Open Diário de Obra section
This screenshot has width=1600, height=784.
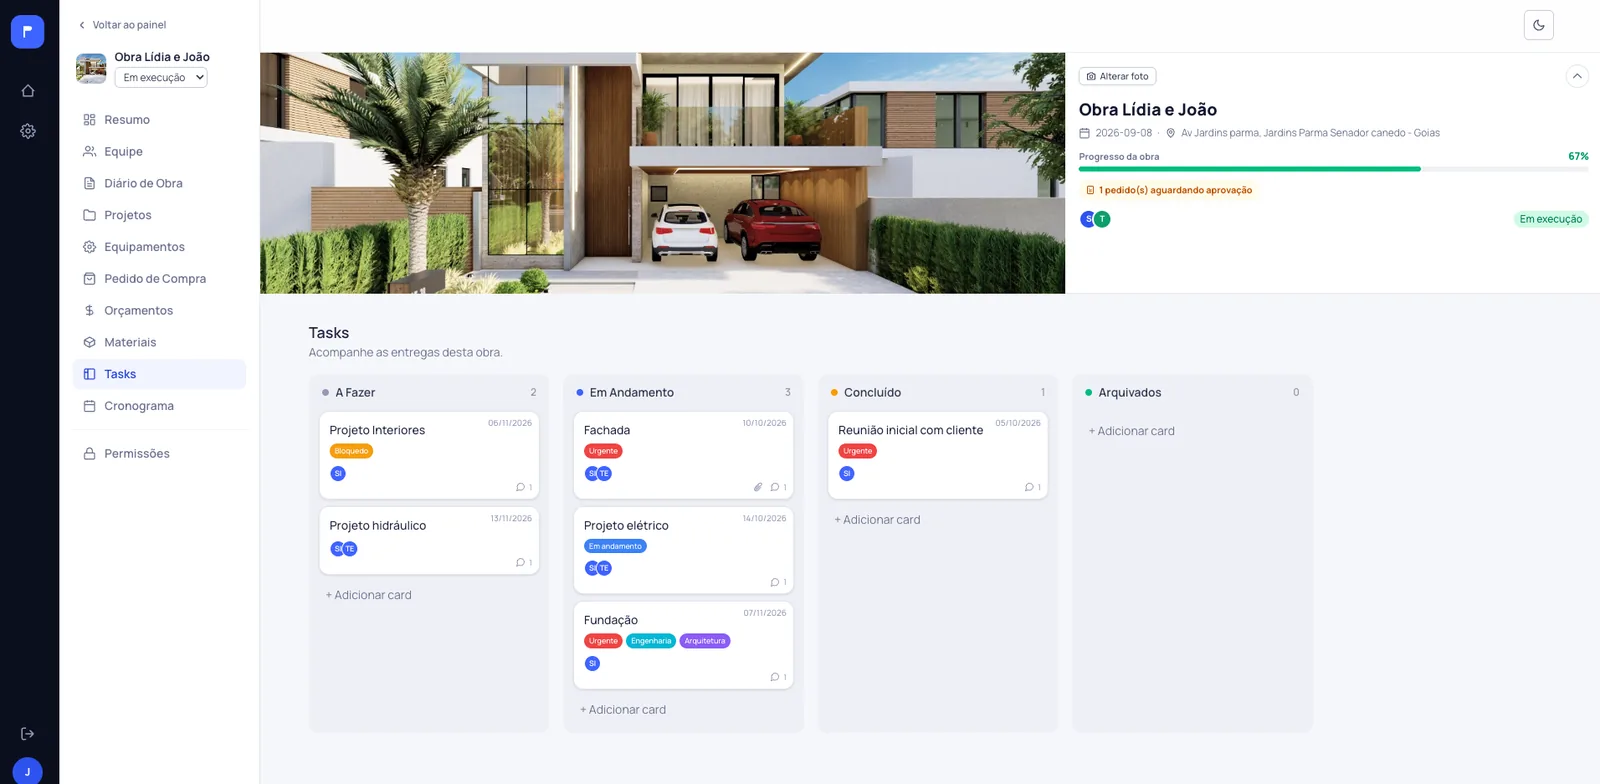[x=159, y=184]
